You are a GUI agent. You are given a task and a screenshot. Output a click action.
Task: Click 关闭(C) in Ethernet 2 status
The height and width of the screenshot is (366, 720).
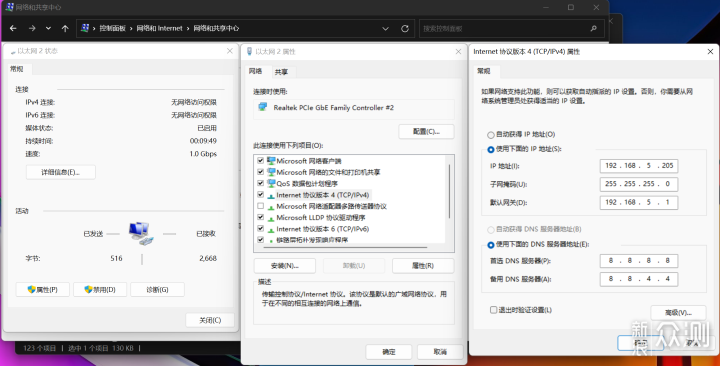pyautogui.click(x=210, y=320)
